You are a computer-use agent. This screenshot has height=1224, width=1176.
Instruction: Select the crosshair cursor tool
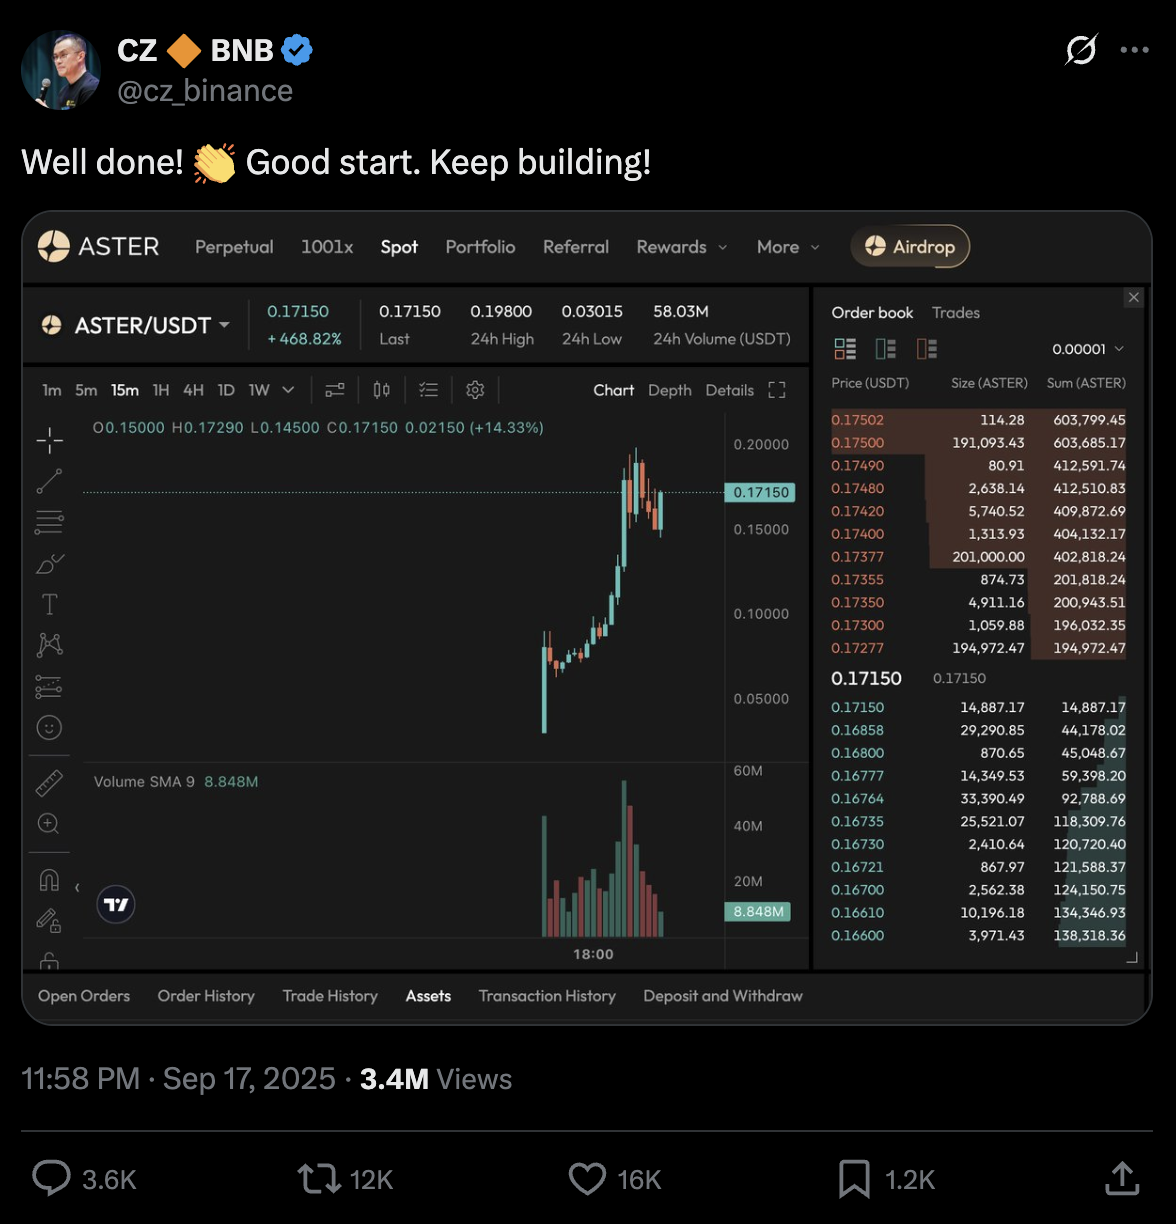click(49, 440)
